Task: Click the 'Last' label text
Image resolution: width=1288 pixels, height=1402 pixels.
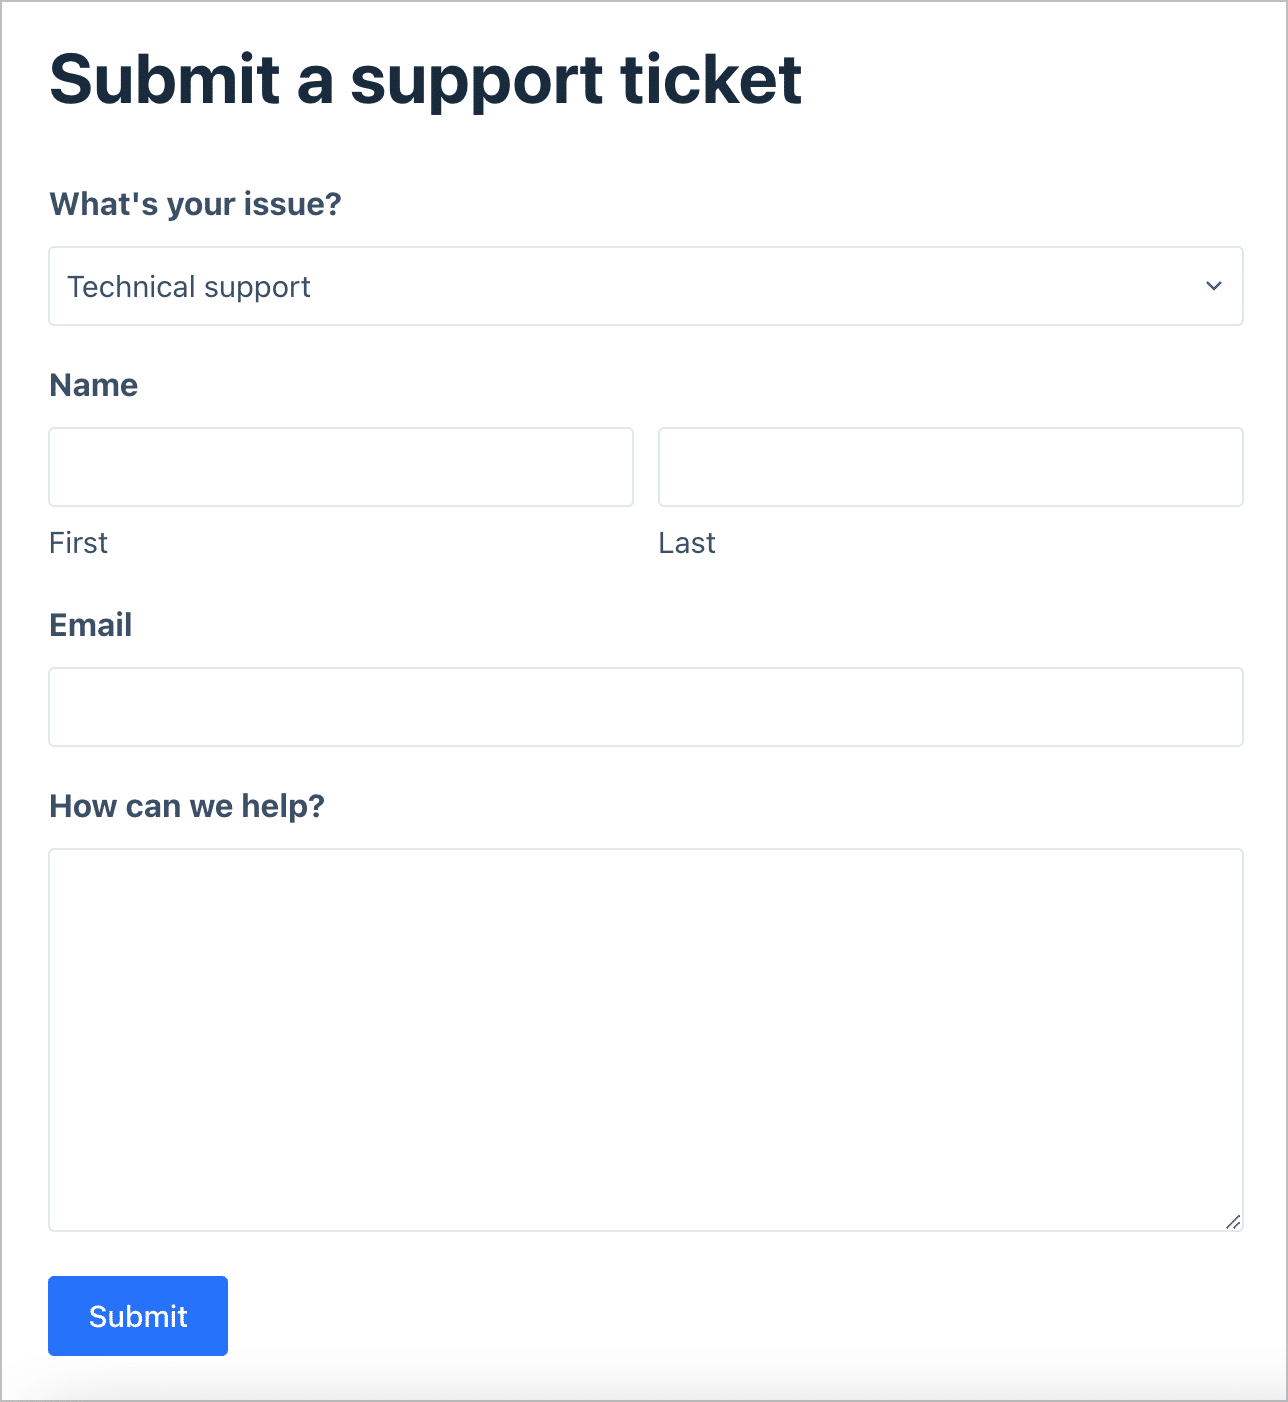Action: [x=687, y=542]
